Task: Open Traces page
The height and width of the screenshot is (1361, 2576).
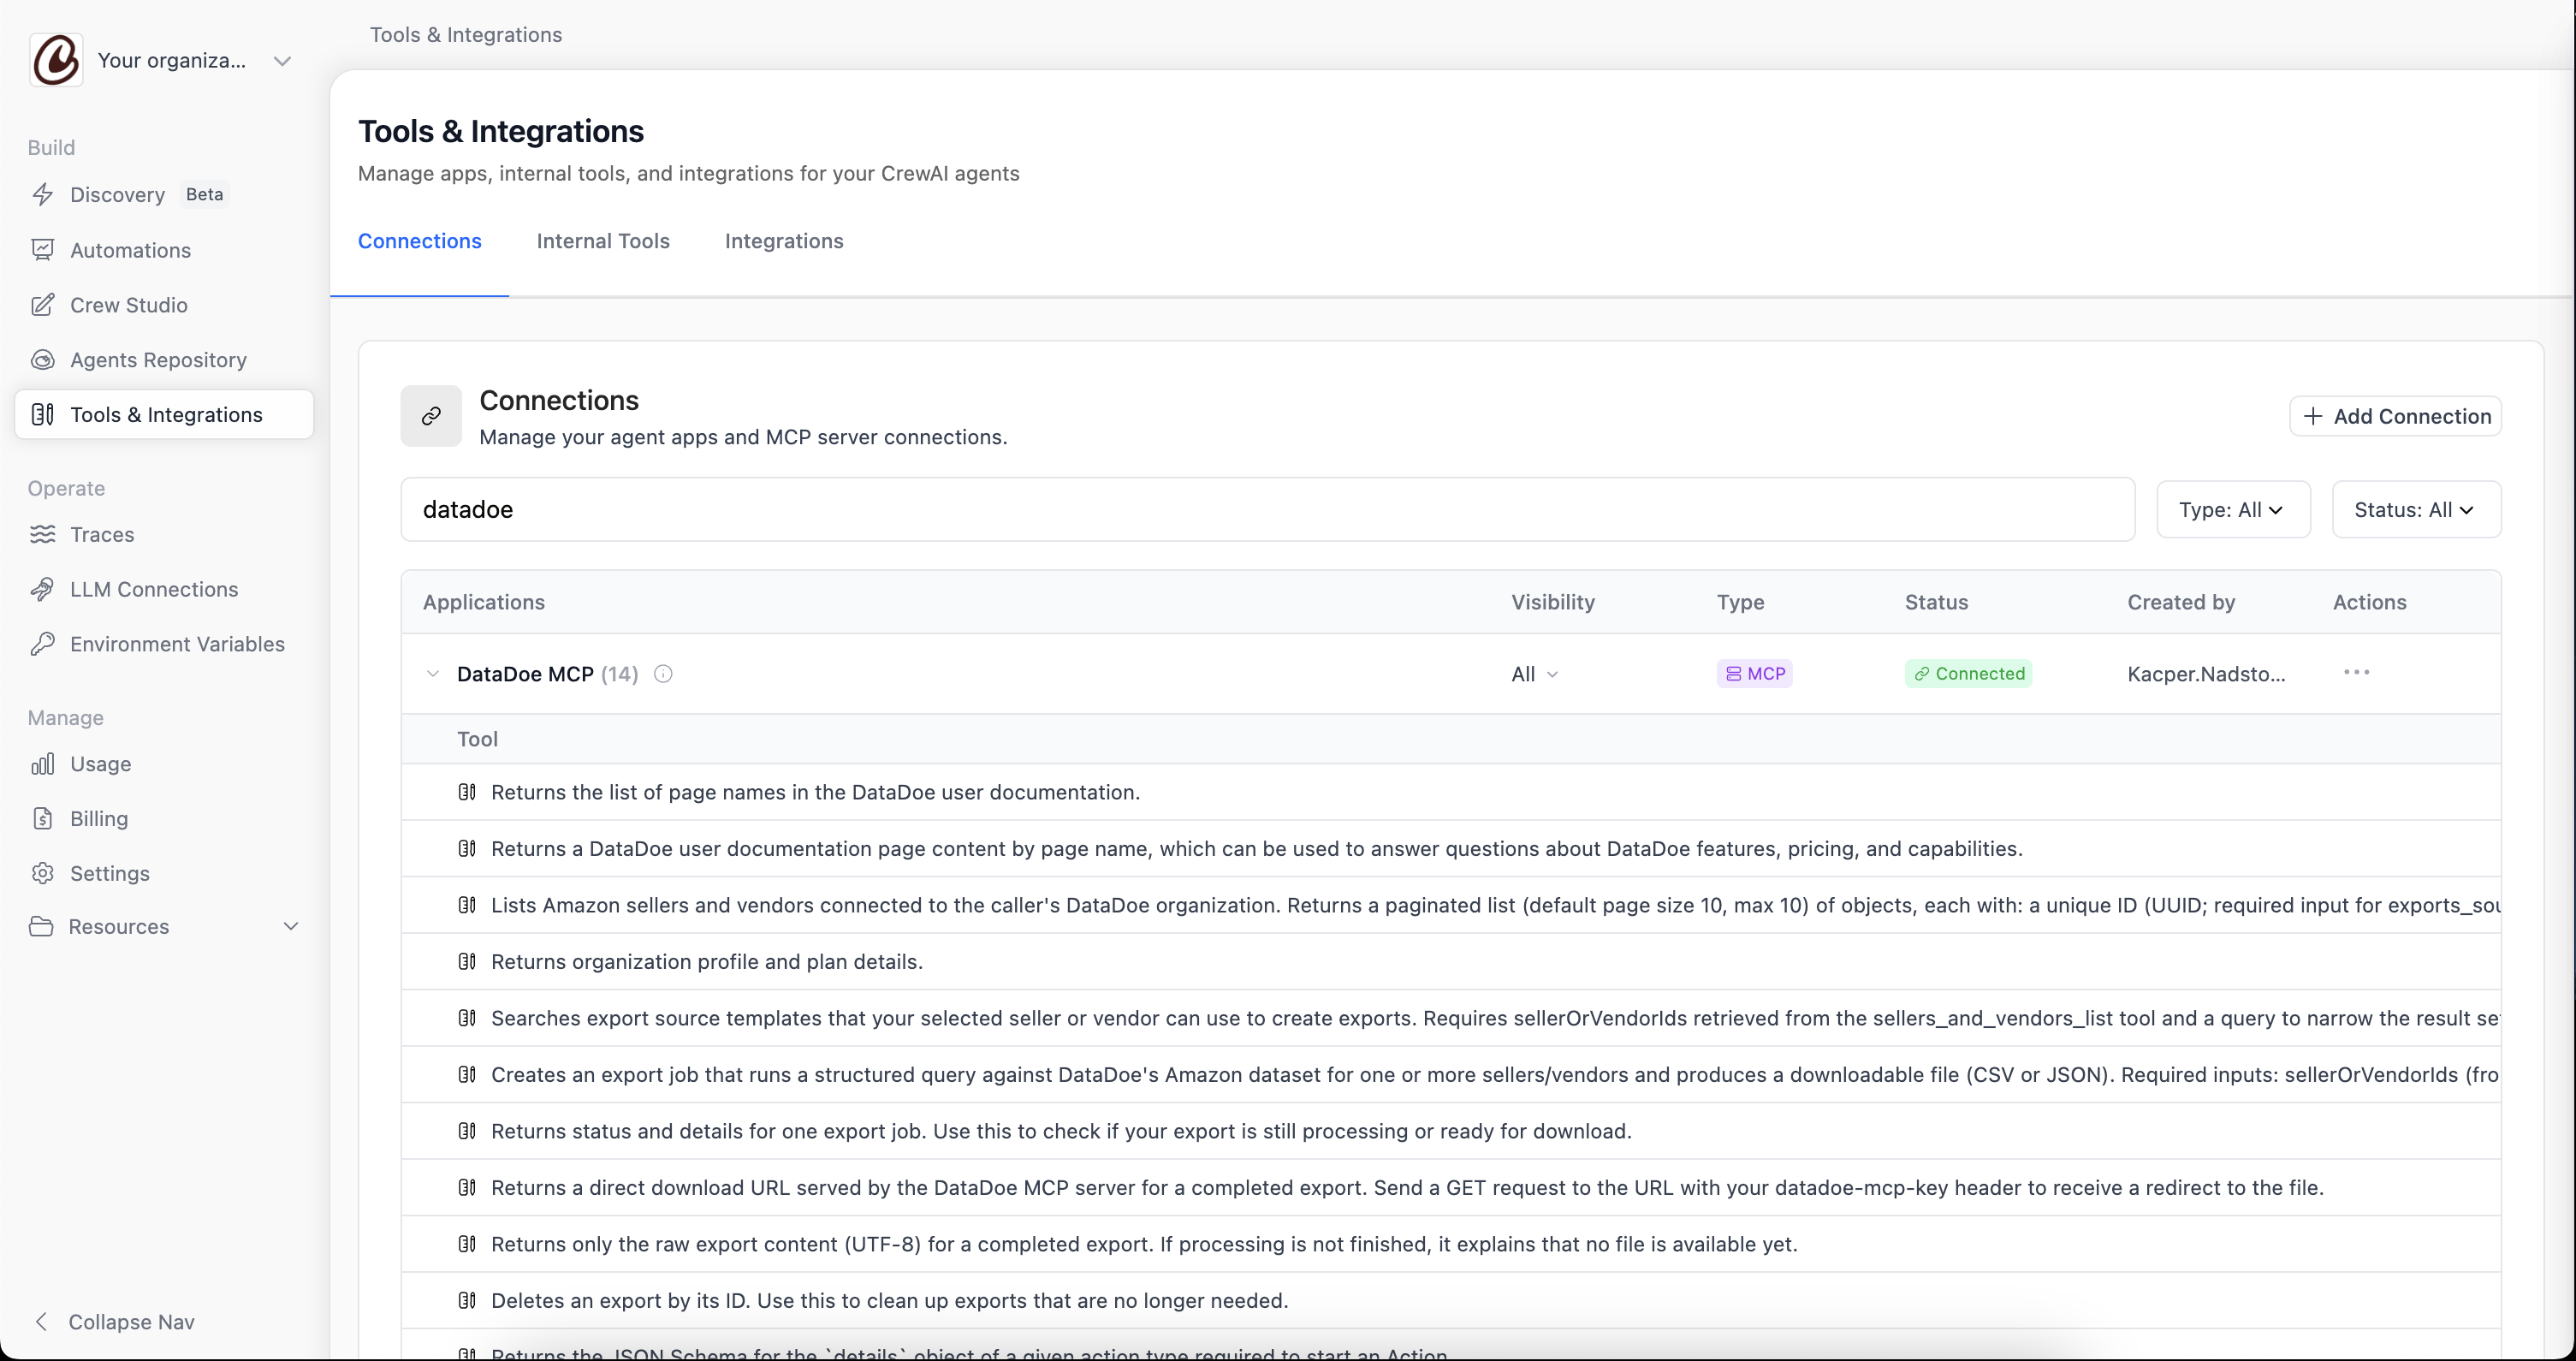Action: pos(102,535)
